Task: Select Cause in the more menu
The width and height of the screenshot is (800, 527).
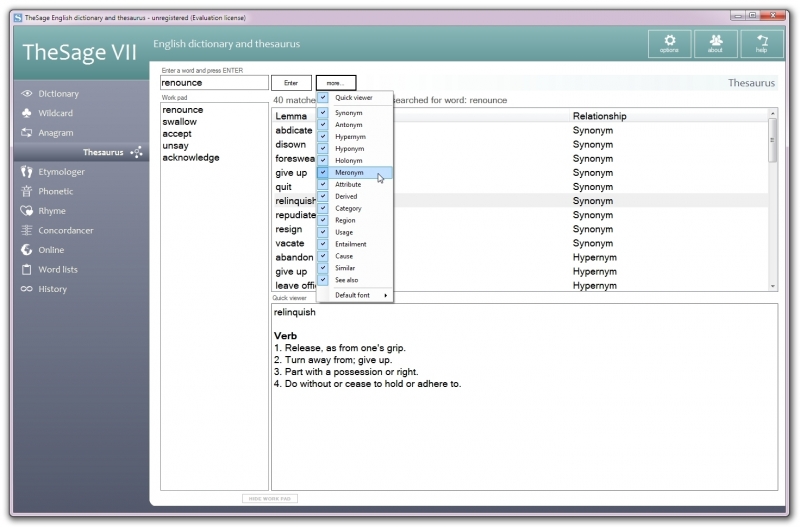Action: click(x=355, y=256)
